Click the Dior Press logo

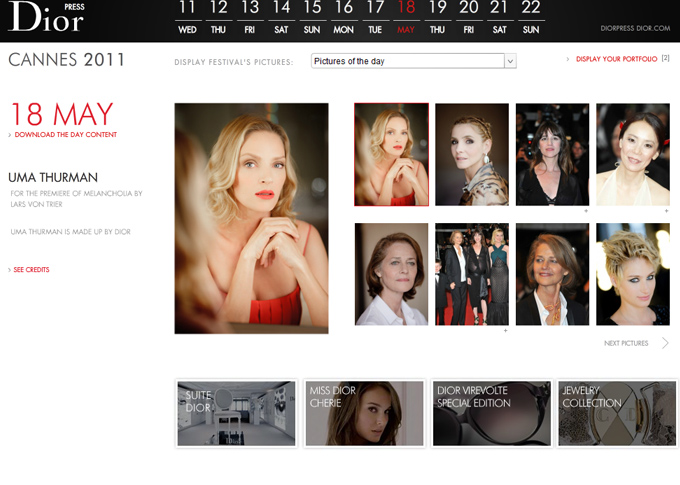46,17
